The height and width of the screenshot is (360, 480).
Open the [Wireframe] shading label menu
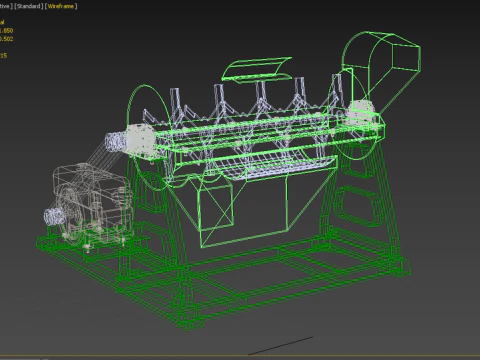(61, 6)
